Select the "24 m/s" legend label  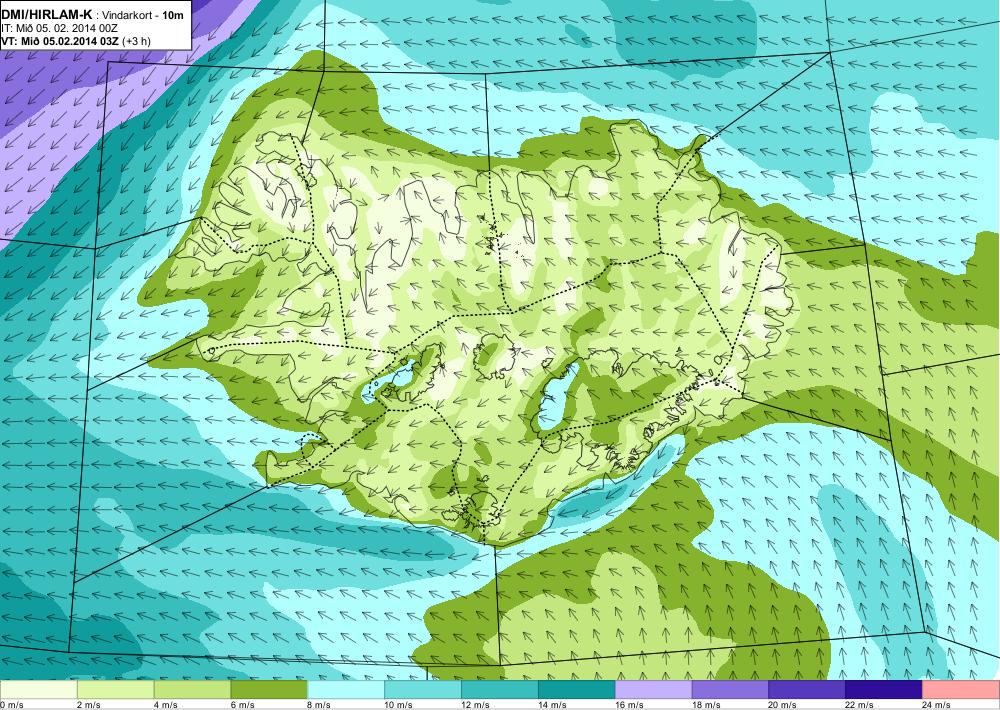(x=937, y=705)
